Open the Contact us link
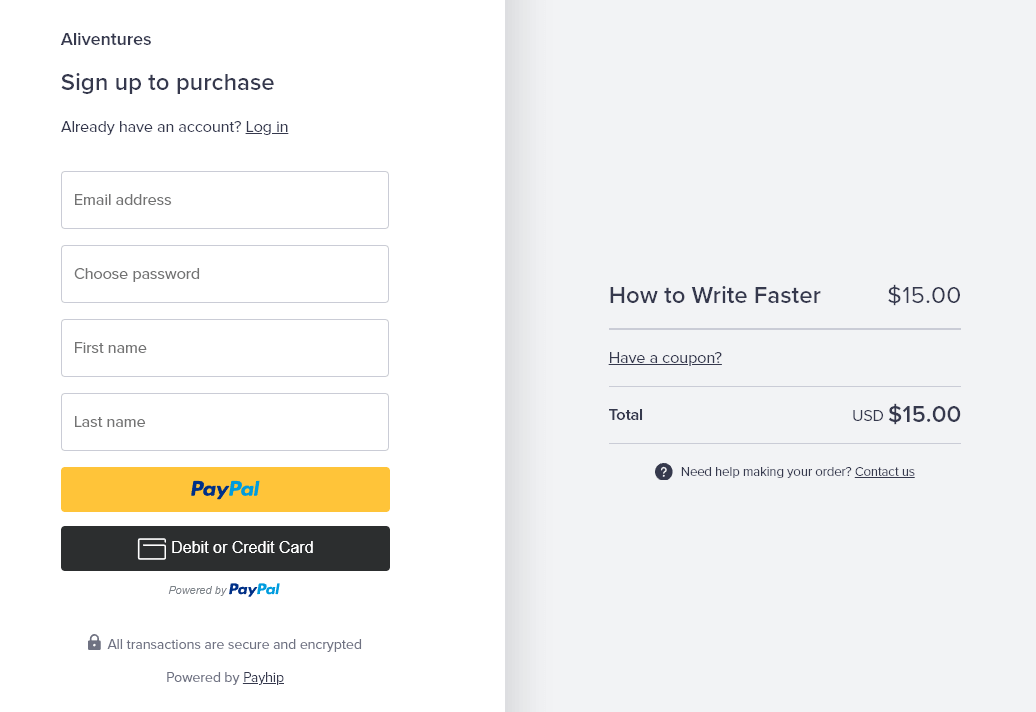The height and width of the screenshot is (712, 1036). (885, 472)
